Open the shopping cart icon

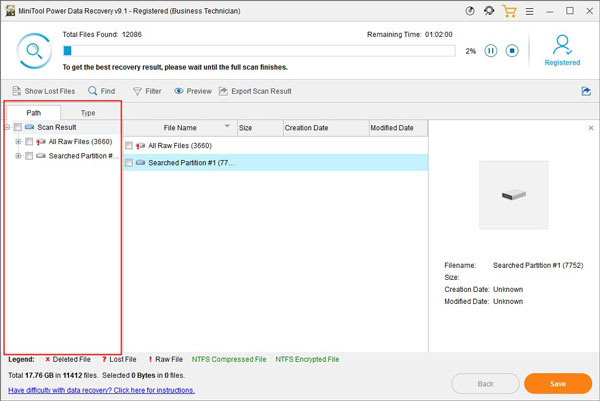coord(510,12)
